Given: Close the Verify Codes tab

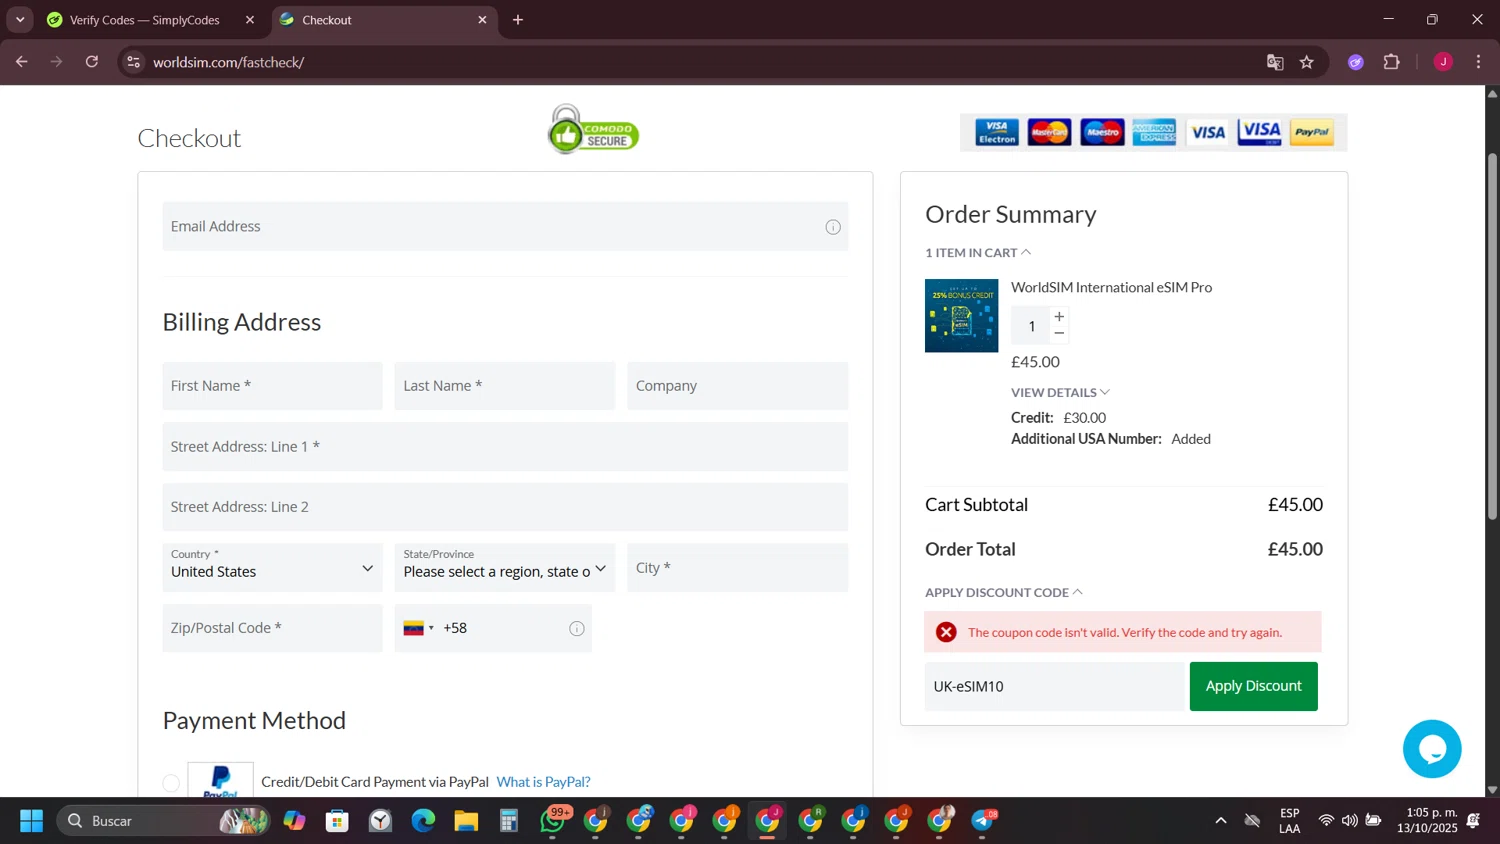Looking at the screenshot, I should click(x=250, y=20).
